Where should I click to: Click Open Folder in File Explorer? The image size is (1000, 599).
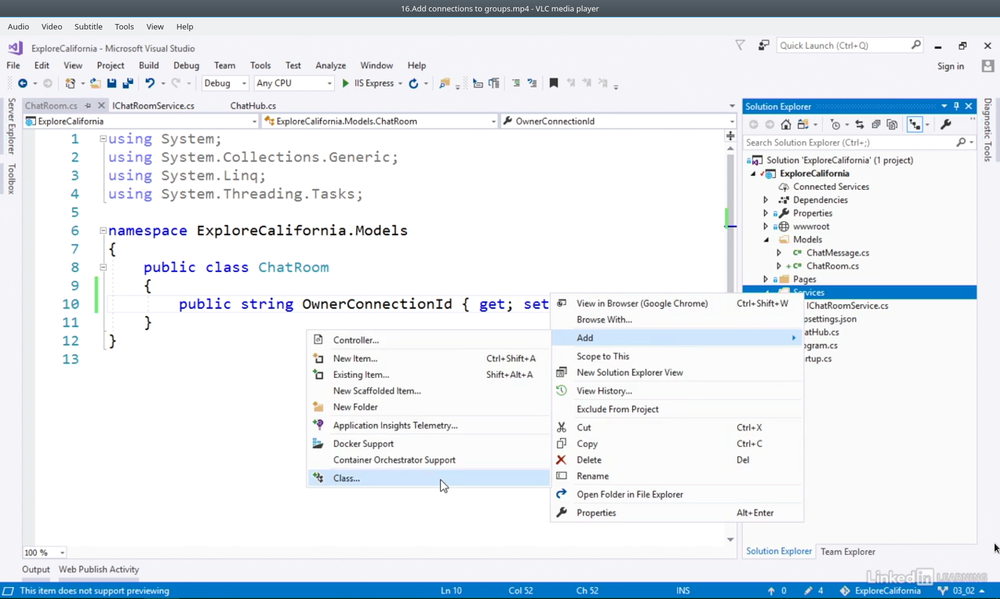click(x=677, y=494)
